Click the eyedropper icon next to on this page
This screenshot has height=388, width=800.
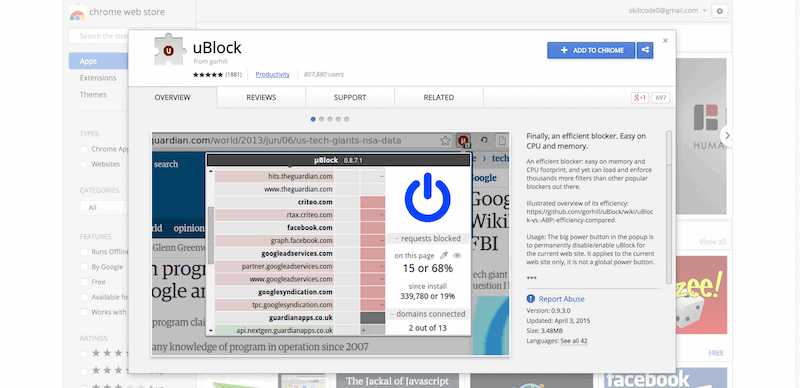[x=444, y=255]
